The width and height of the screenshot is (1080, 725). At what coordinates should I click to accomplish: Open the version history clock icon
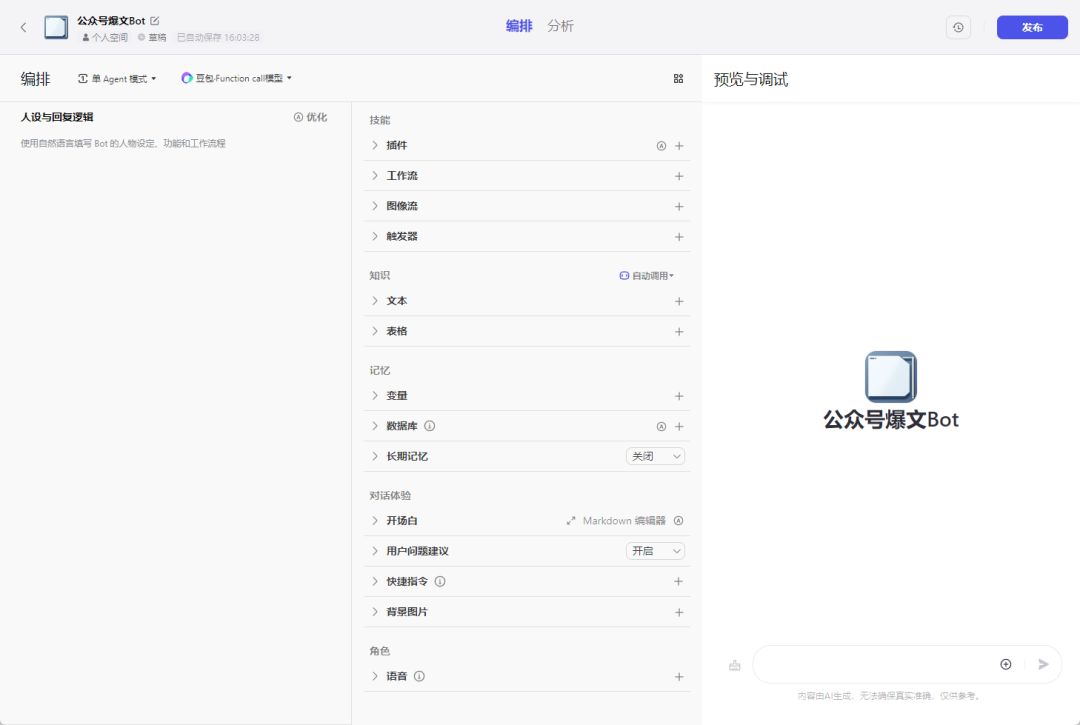pyautogui.click(x=958, y=28)
